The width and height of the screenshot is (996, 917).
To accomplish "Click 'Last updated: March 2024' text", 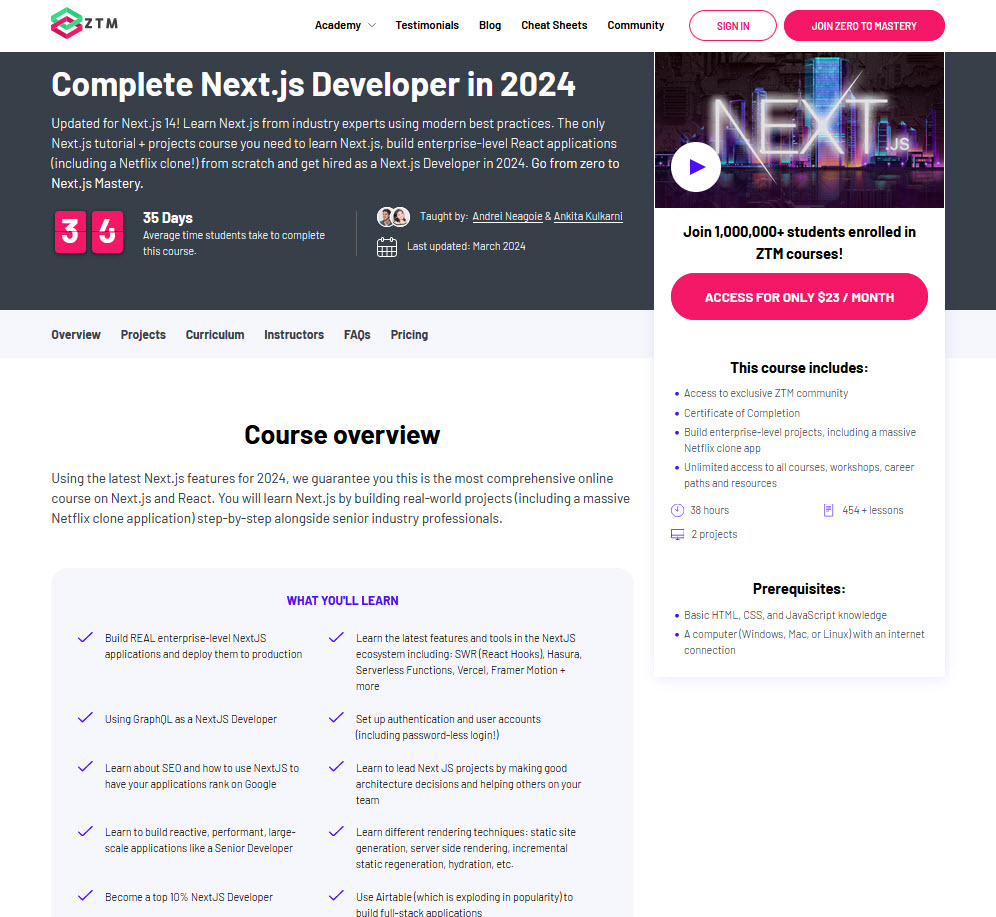I will (466, 246).
